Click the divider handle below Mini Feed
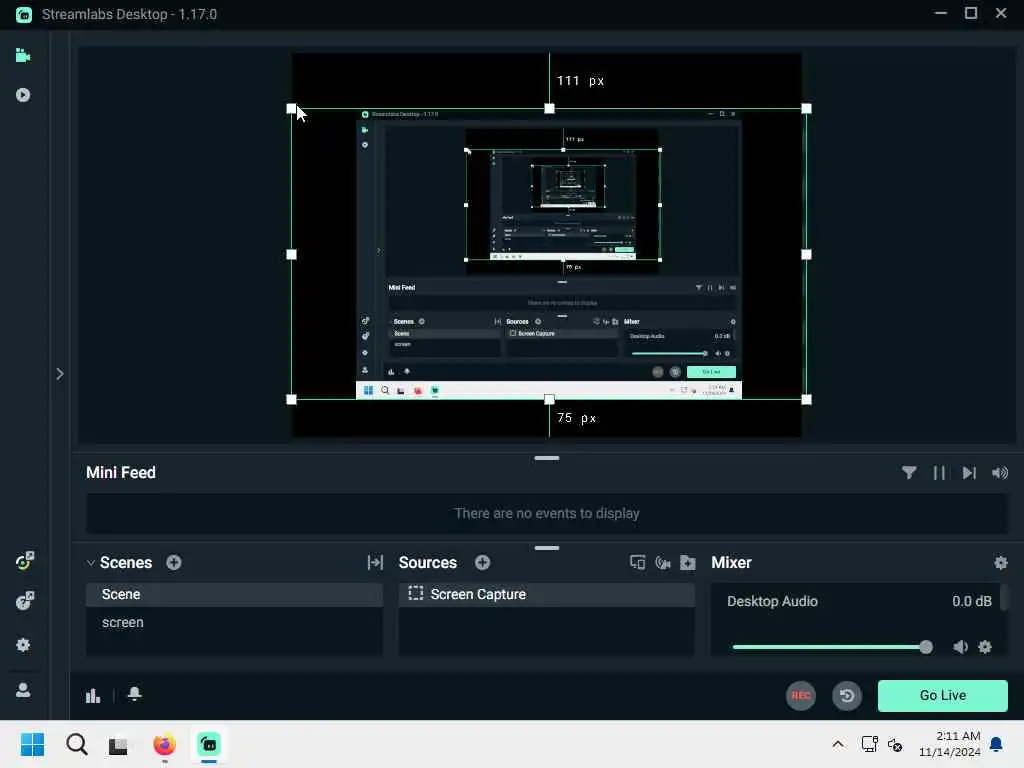This screenshot has height=768, width=1024. 547,548
